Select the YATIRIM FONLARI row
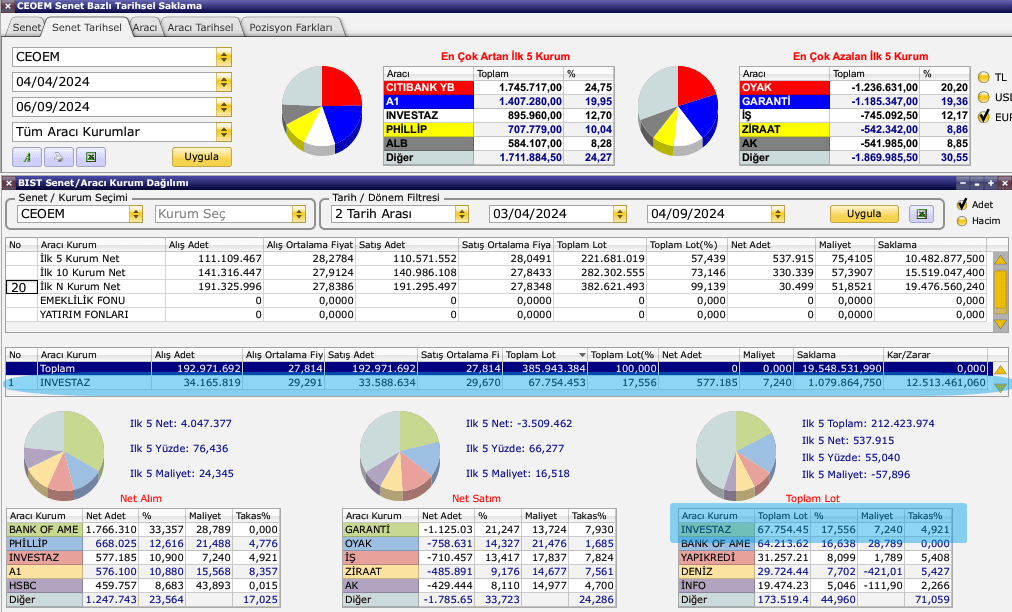Viewport: 1012px width, 612px height. (496, 314)
